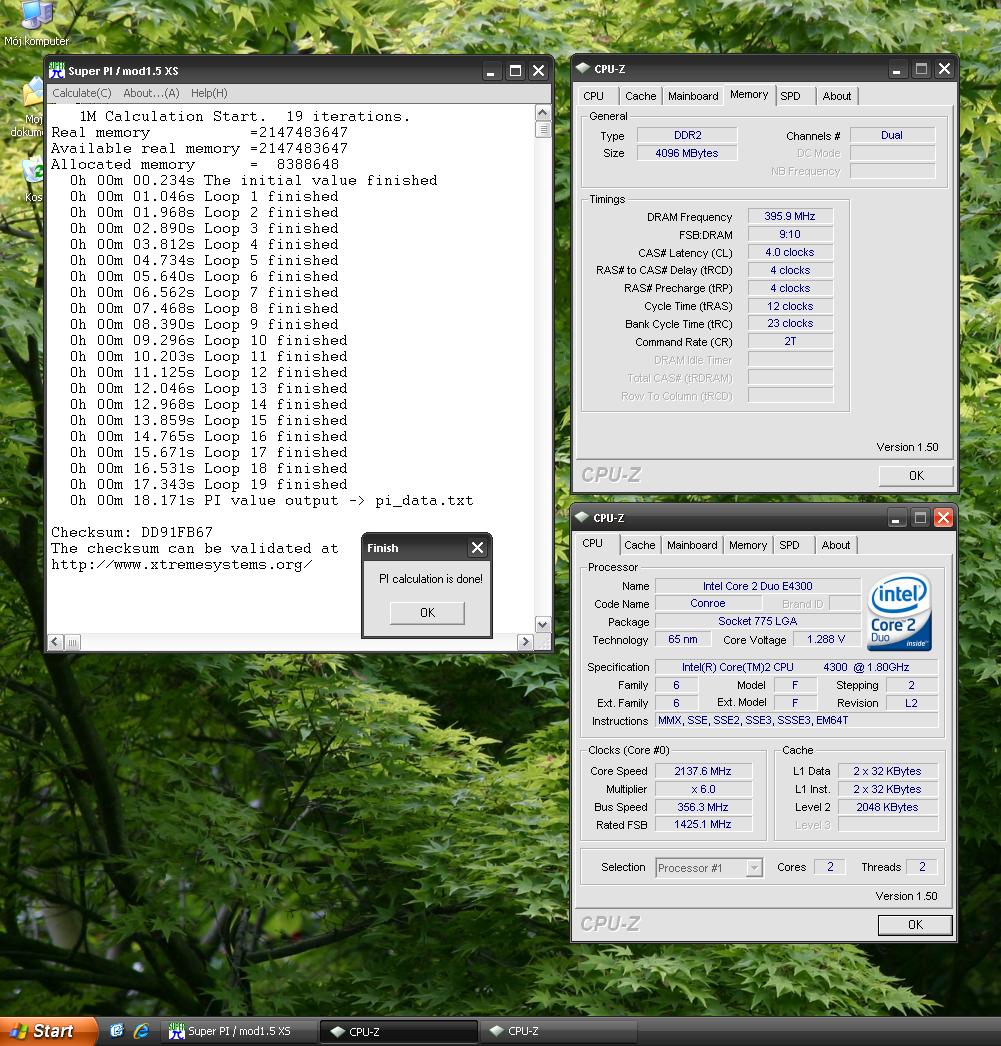Click OK in the CPU-Z Memory window
Viewport: 1001px width, 1046px height.
click(915, 476)
